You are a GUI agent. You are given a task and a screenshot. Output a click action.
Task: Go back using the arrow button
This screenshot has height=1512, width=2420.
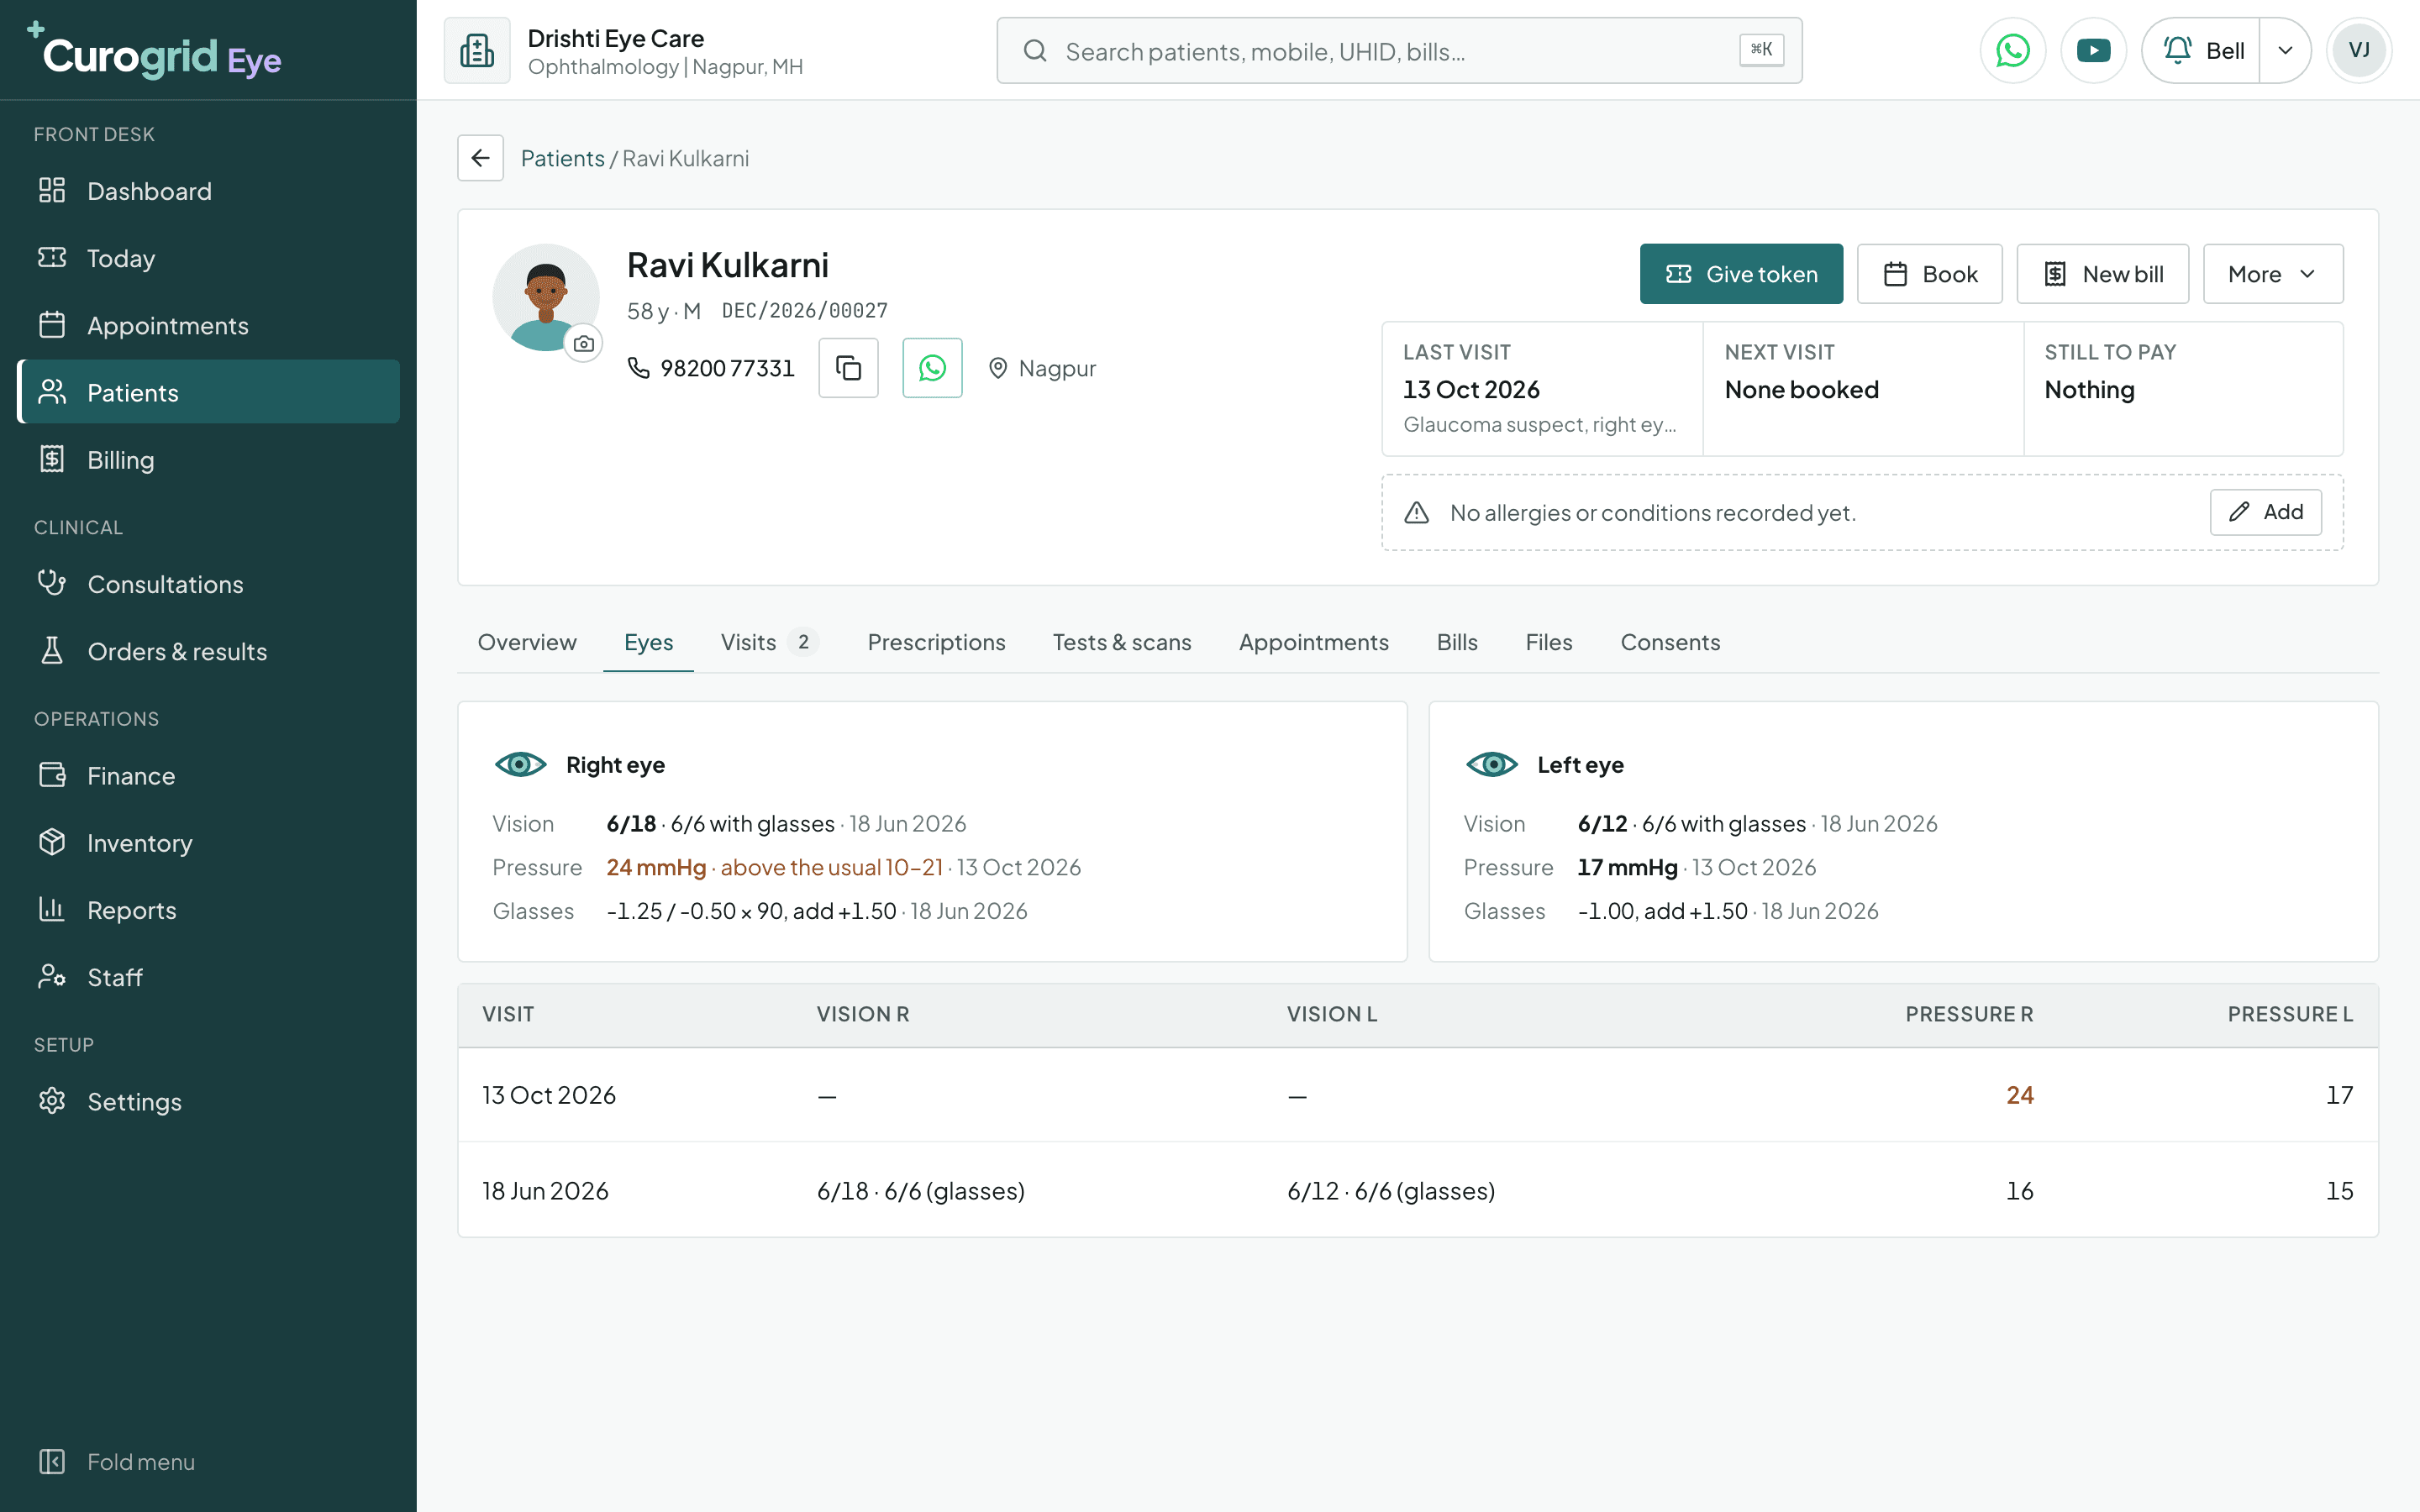point(480,158)
